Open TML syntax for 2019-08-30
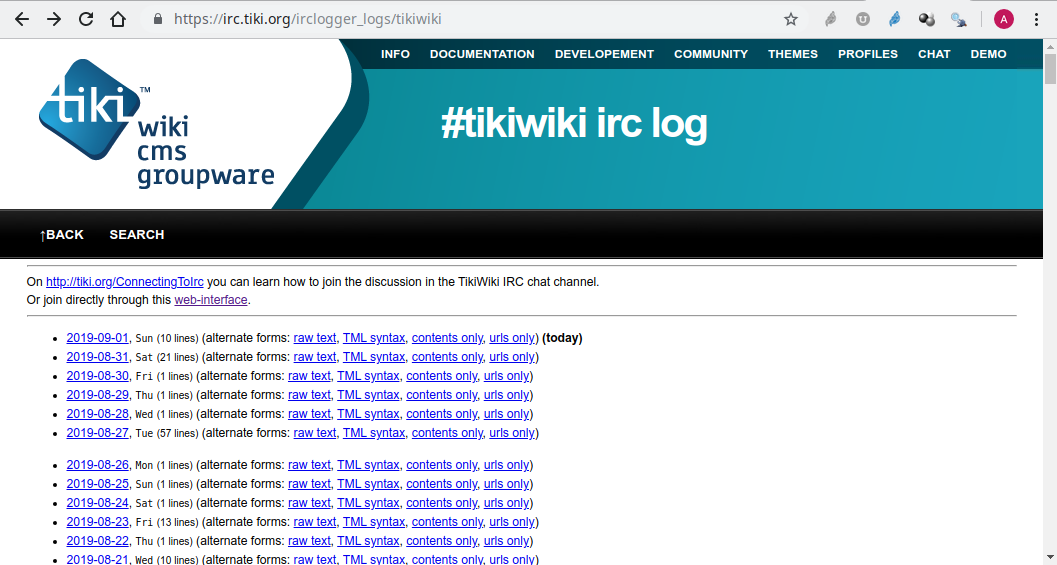1057x565 pixels. click(x=368, y=376)
